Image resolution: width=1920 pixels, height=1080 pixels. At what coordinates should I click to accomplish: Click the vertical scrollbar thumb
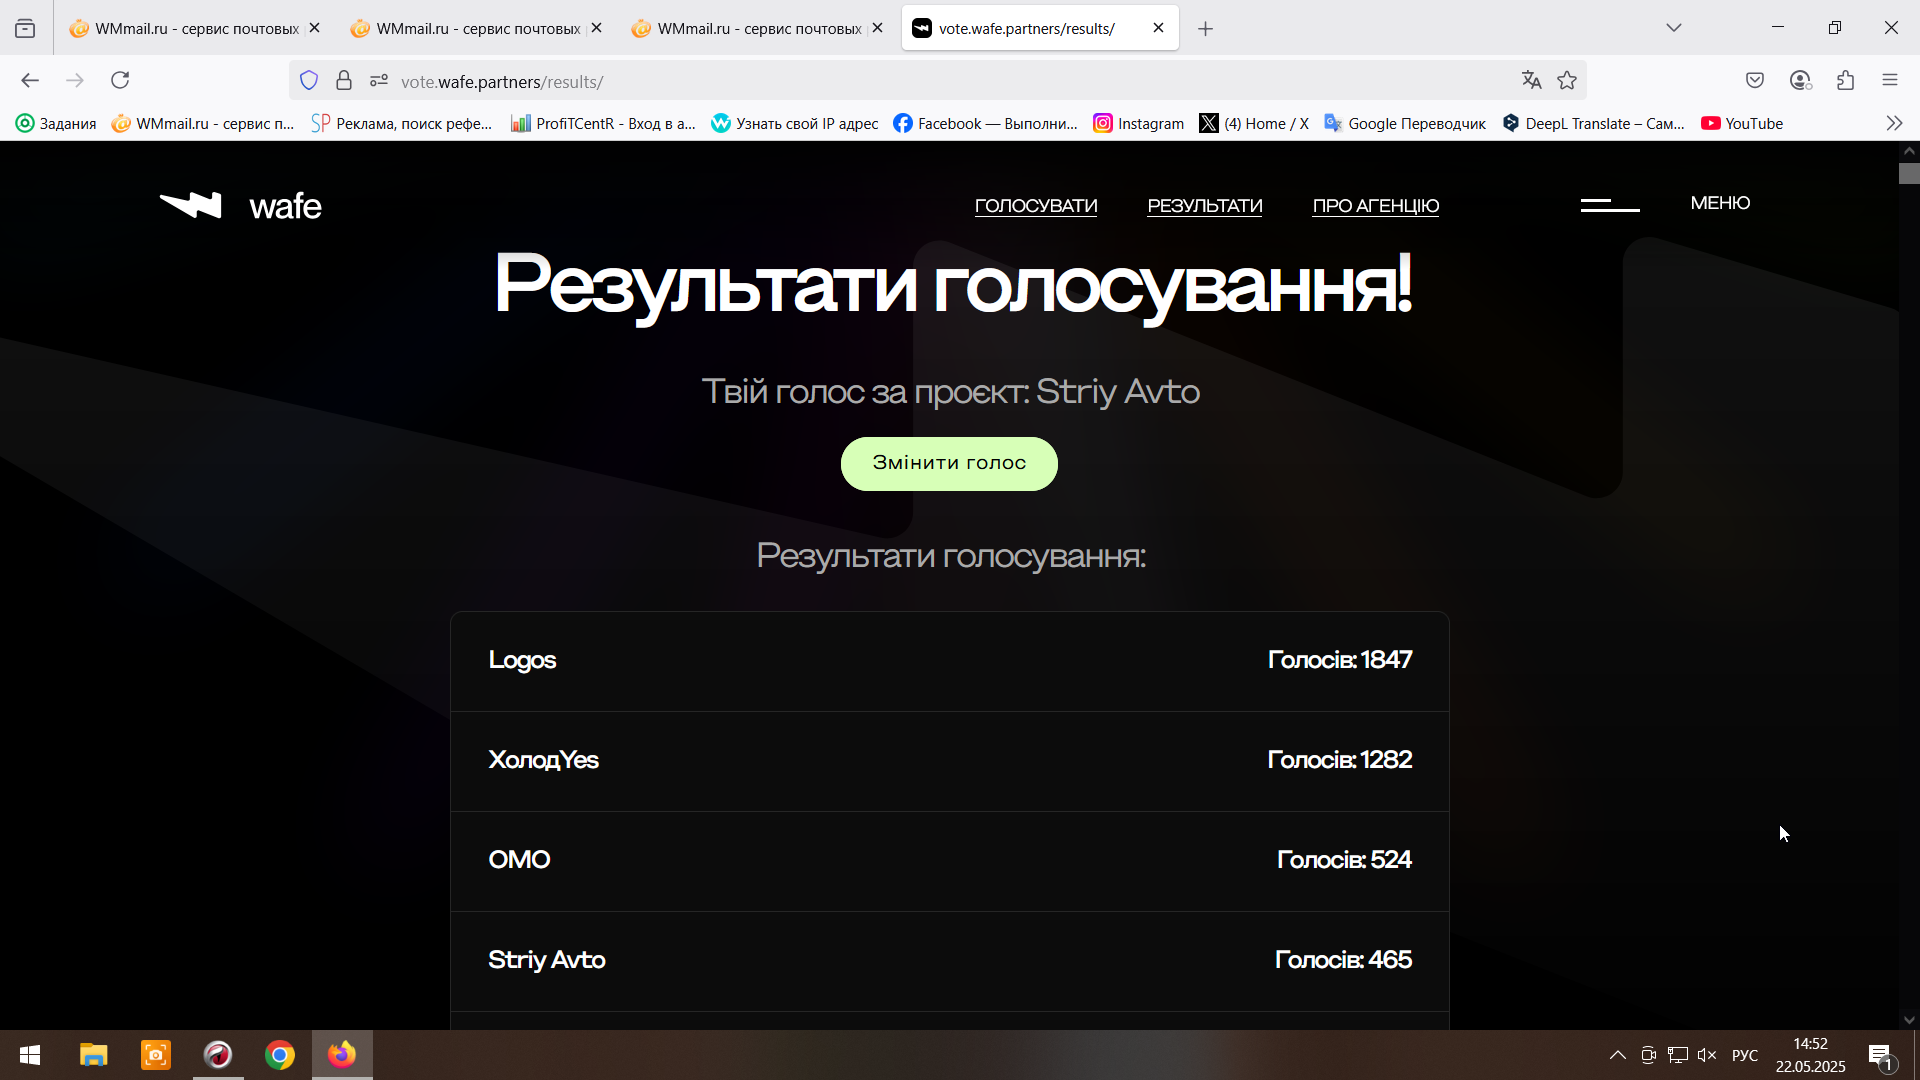point(1909,174)
